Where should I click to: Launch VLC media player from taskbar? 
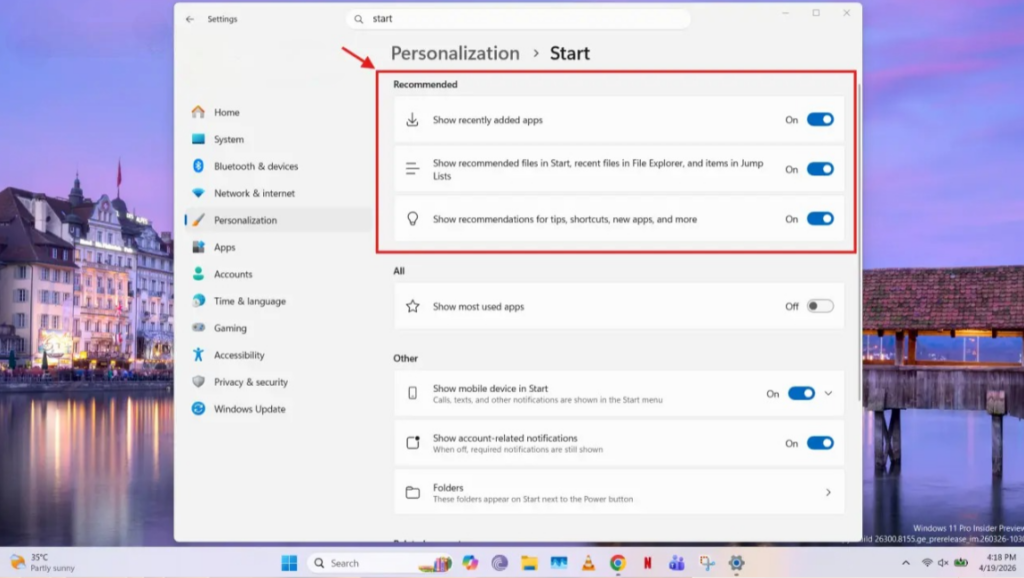coord(588,563)
